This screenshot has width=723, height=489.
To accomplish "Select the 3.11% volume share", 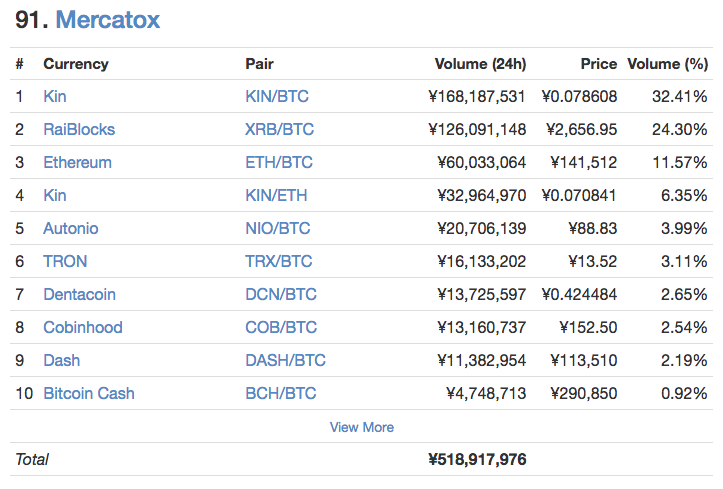I will click(684, 262).
